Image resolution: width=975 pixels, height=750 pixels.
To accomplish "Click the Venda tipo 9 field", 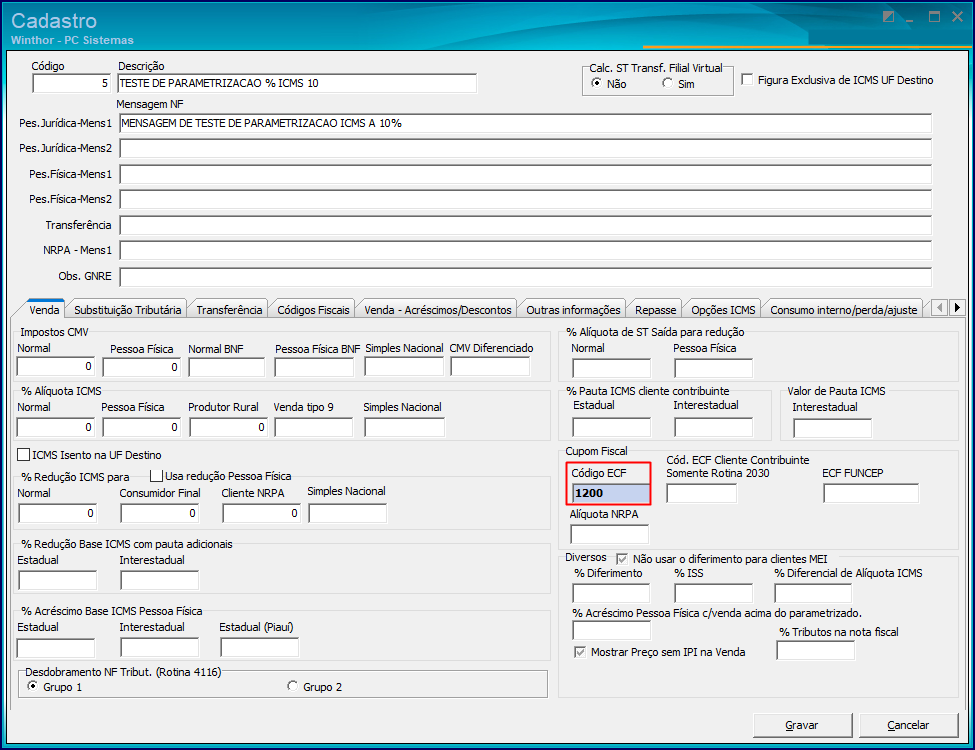I will [x=313, y=427].
